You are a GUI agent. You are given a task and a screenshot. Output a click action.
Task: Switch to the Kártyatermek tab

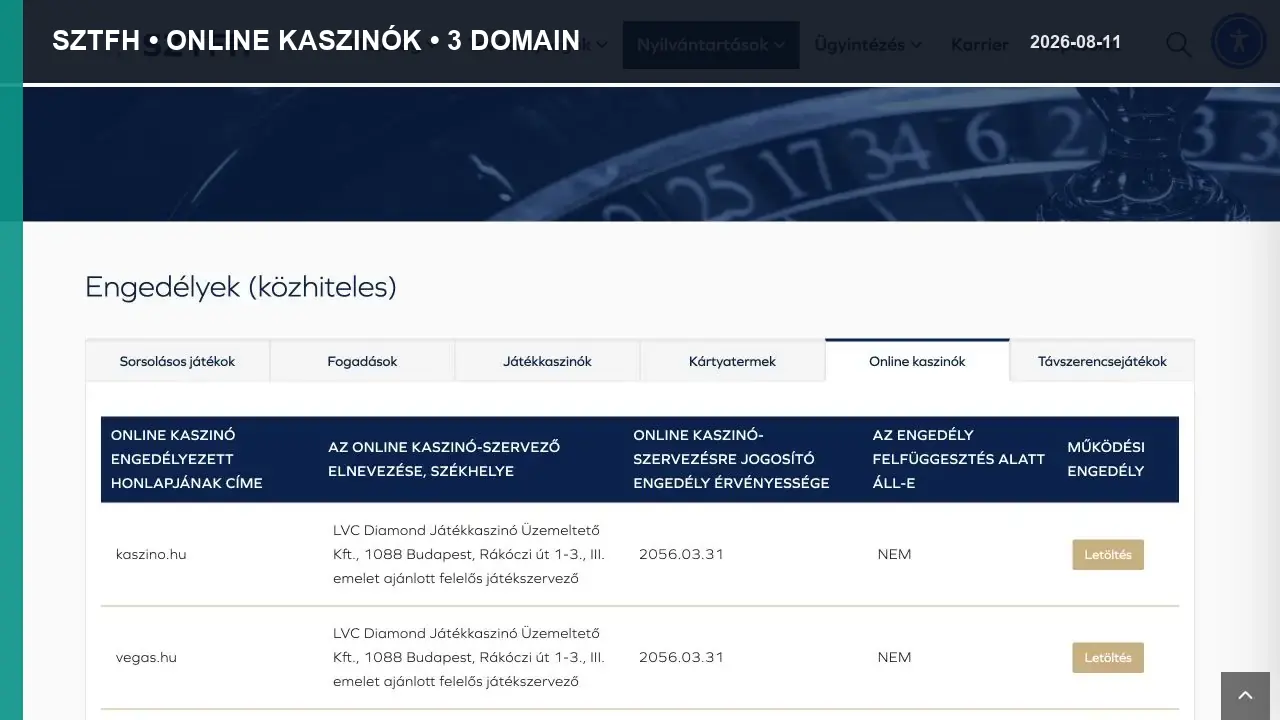[x=732, y=361]
